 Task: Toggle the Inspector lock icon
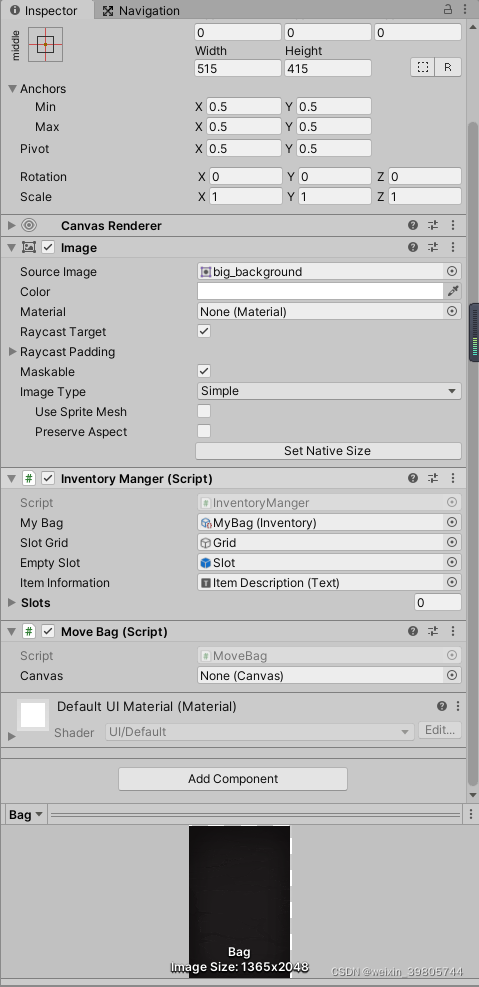coord(448,9)
